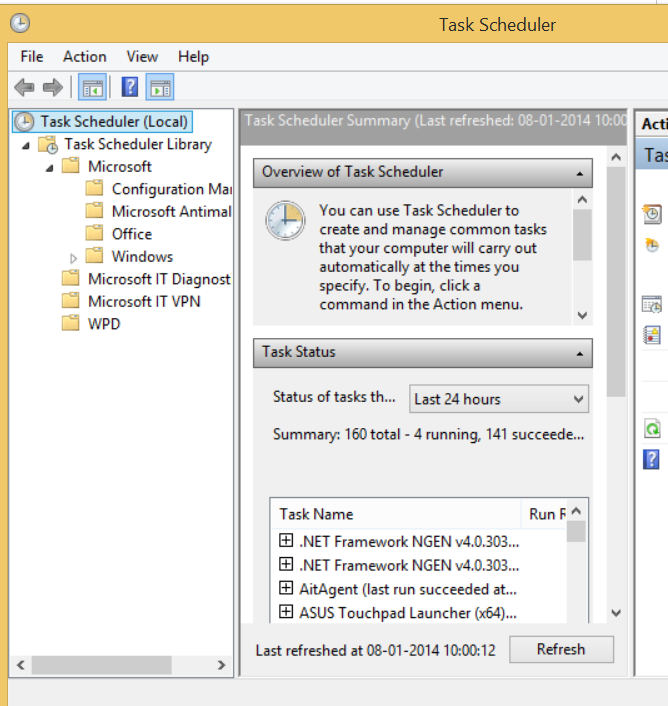Screen dimensions: 668x706
Task: Expand the Windows folder in the tree
Action: pos(74,257)
